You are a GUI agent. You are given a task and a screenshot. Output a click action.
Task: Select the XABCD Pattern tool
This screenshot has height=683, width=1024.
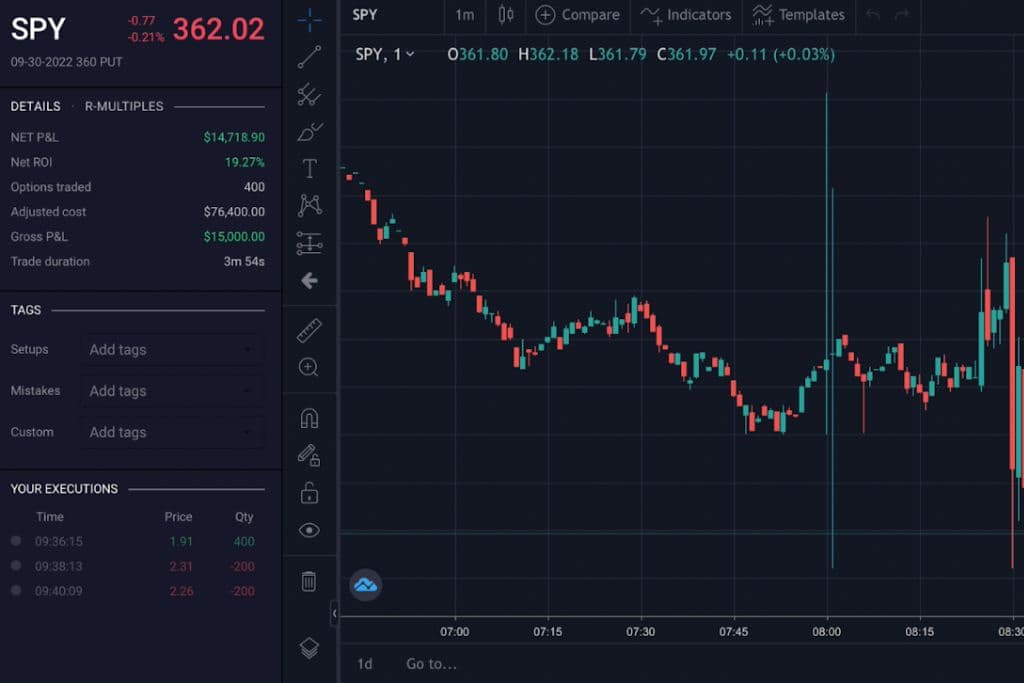(309, 204)
